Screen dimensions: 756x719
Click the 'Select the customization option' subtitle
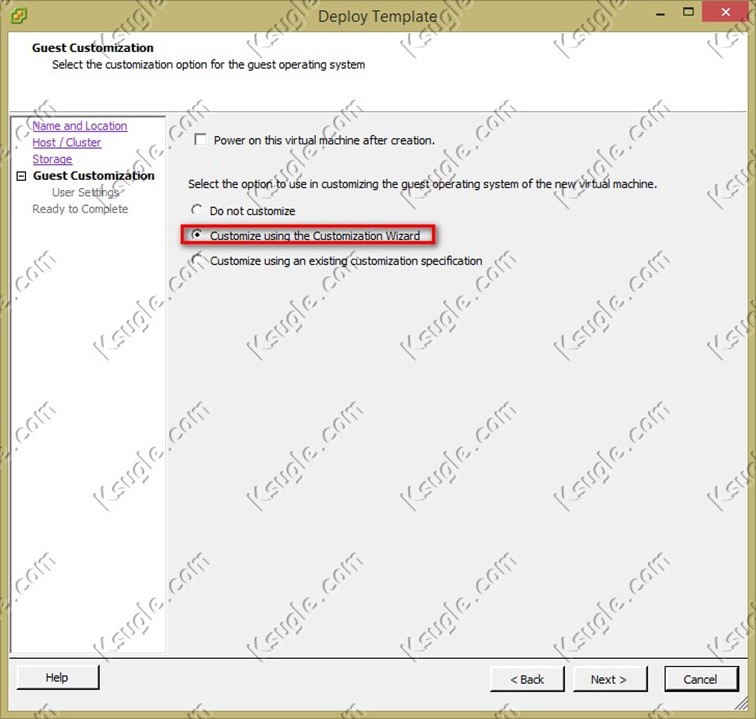coord(208,65)
